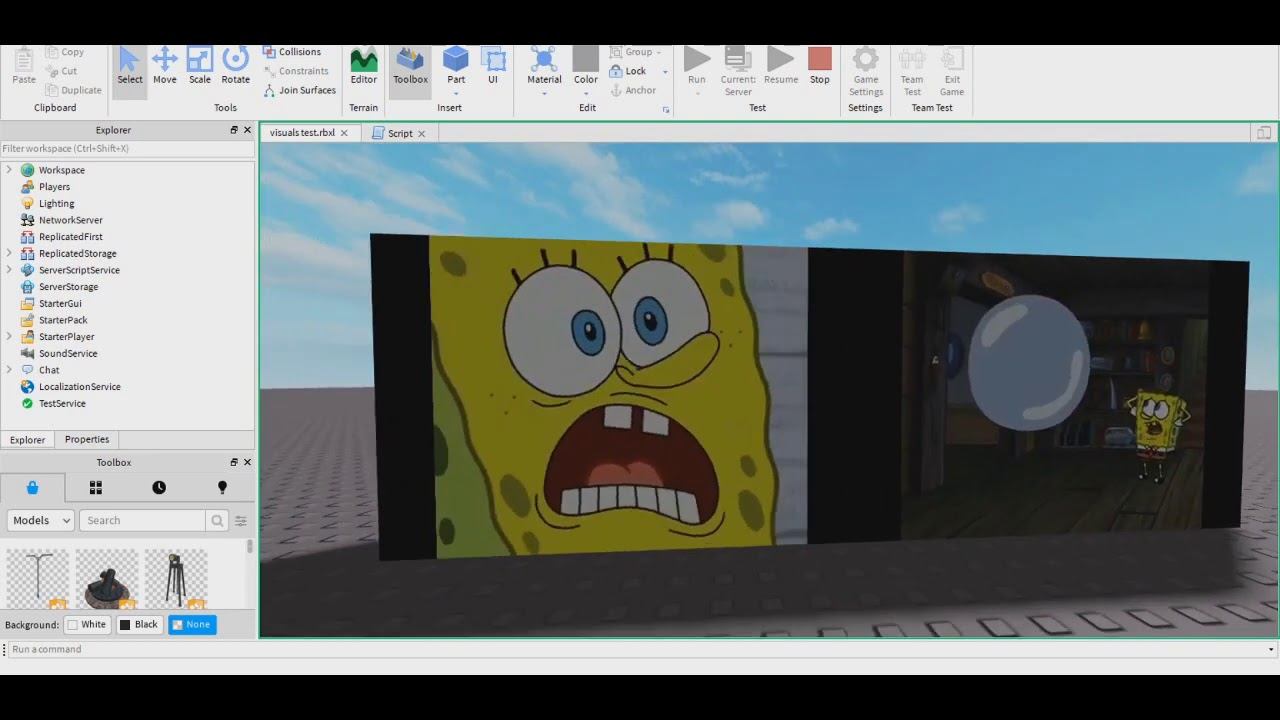Open the Material picker
The width and height of the screenshot is (1280, 720).
pyautogui.click(x=544, y=62)
